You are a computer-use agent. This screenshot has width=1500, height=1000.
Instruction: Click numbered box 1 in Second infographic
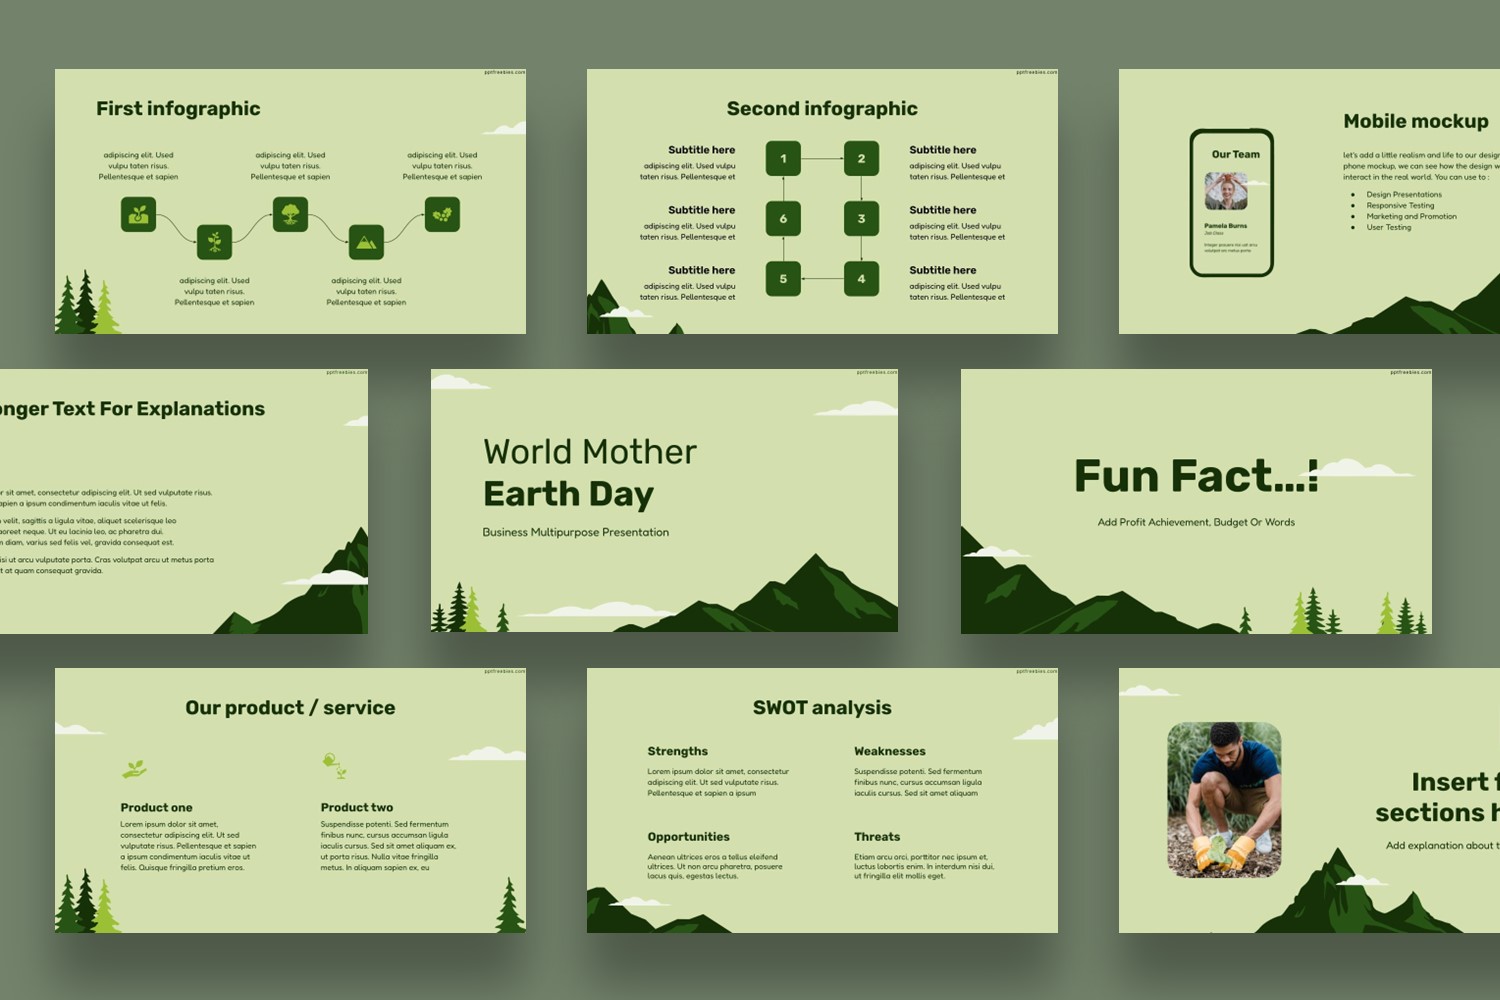pyautogui.click(x=783, y=158)
